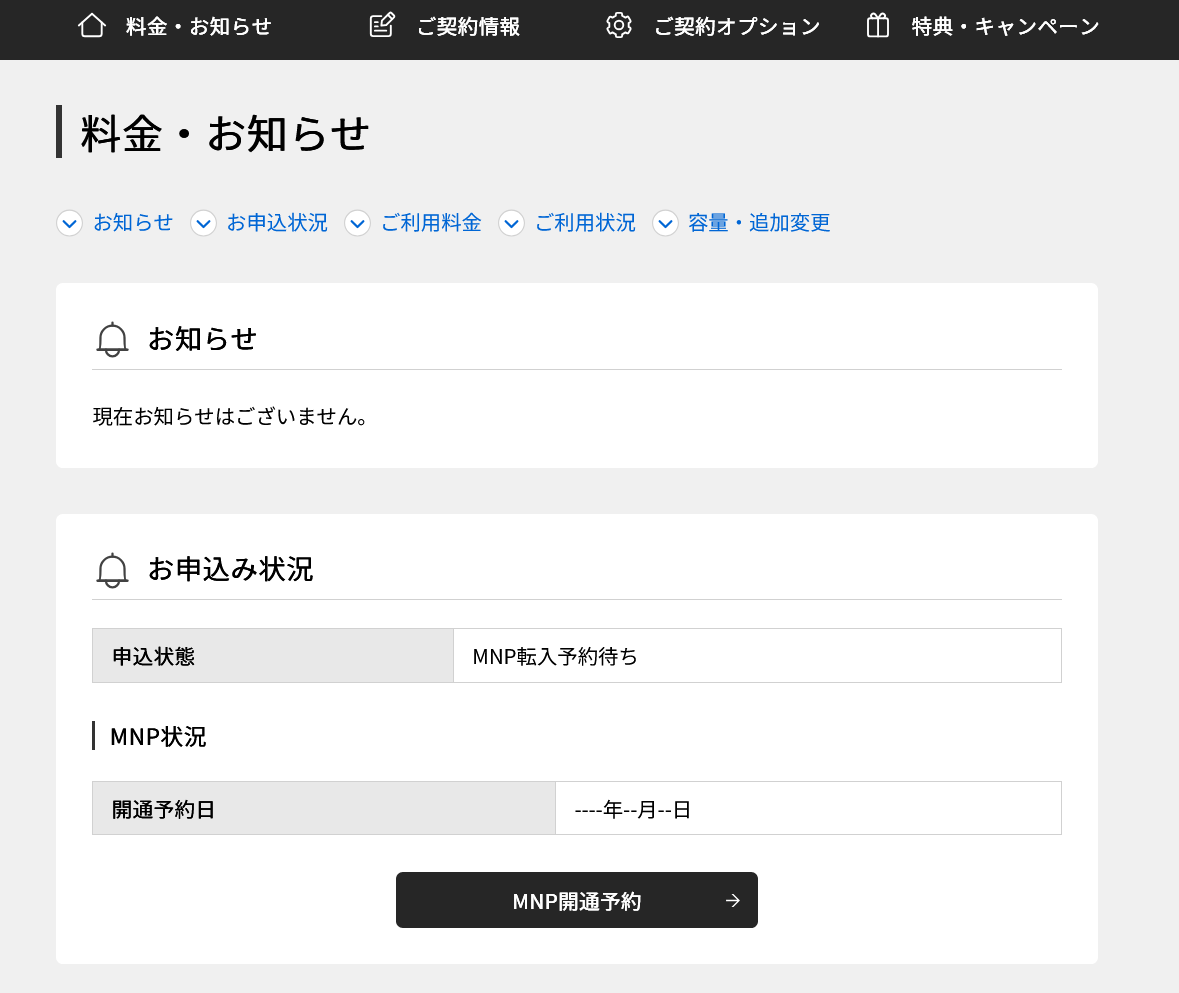1179x993 pixels.
Task: Click the chevron circle before お知らせ link
Action: pos(70,223)
